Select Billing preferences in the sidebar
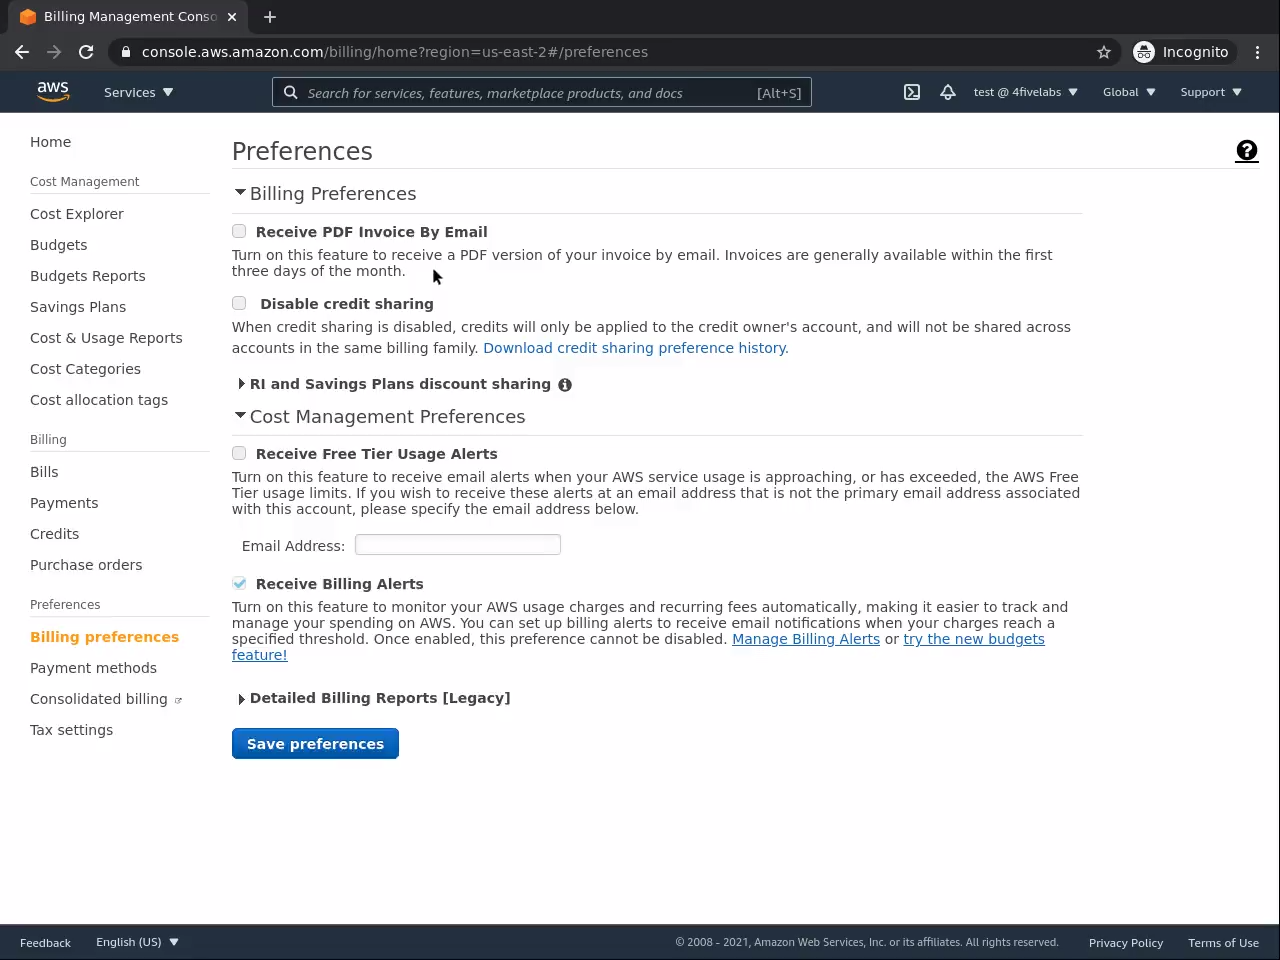This screenshot has width=1280, height=960. pyautogui.click(x=104, y=637)
